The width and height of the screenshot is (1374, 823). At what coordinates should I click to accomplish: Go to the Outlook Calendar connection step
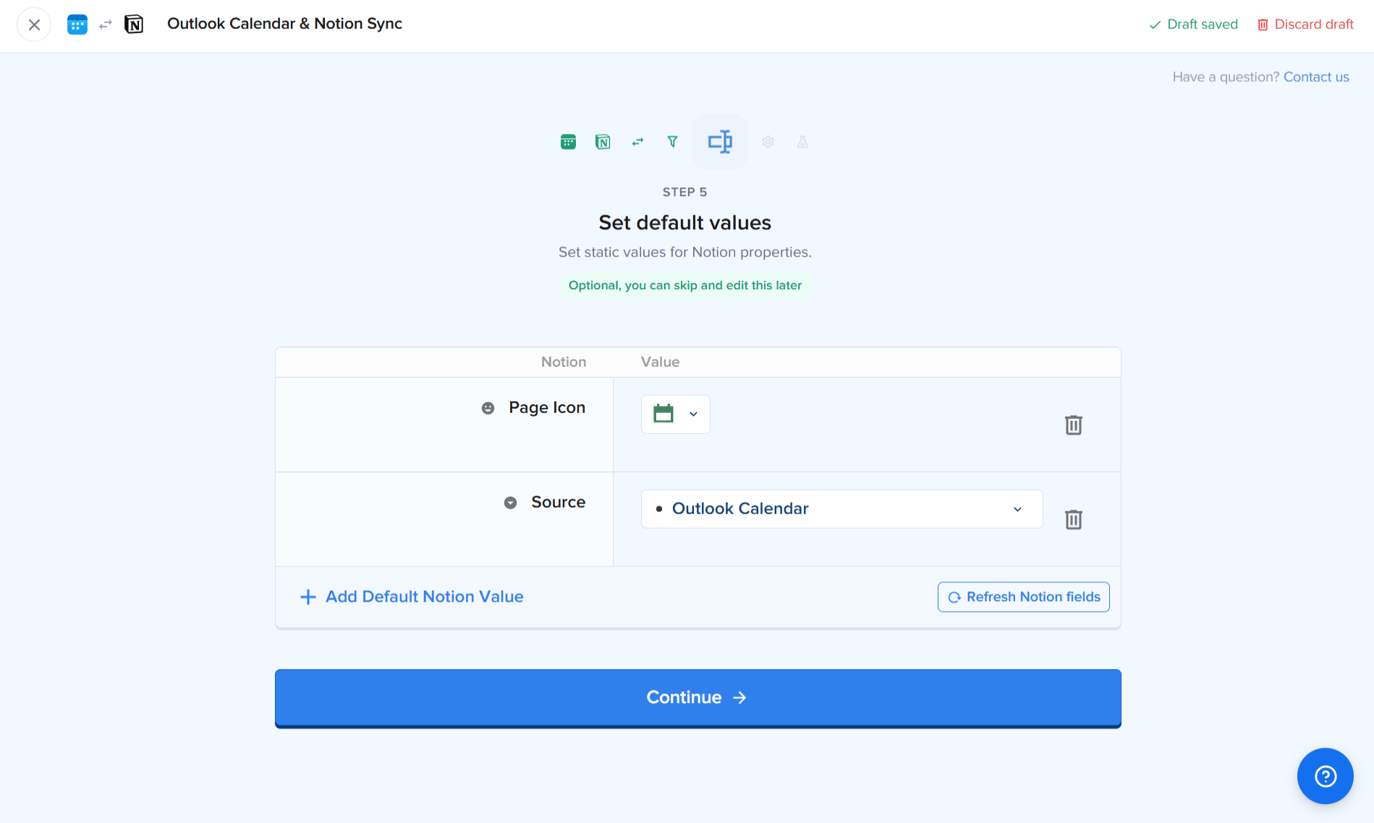point(568,142)
